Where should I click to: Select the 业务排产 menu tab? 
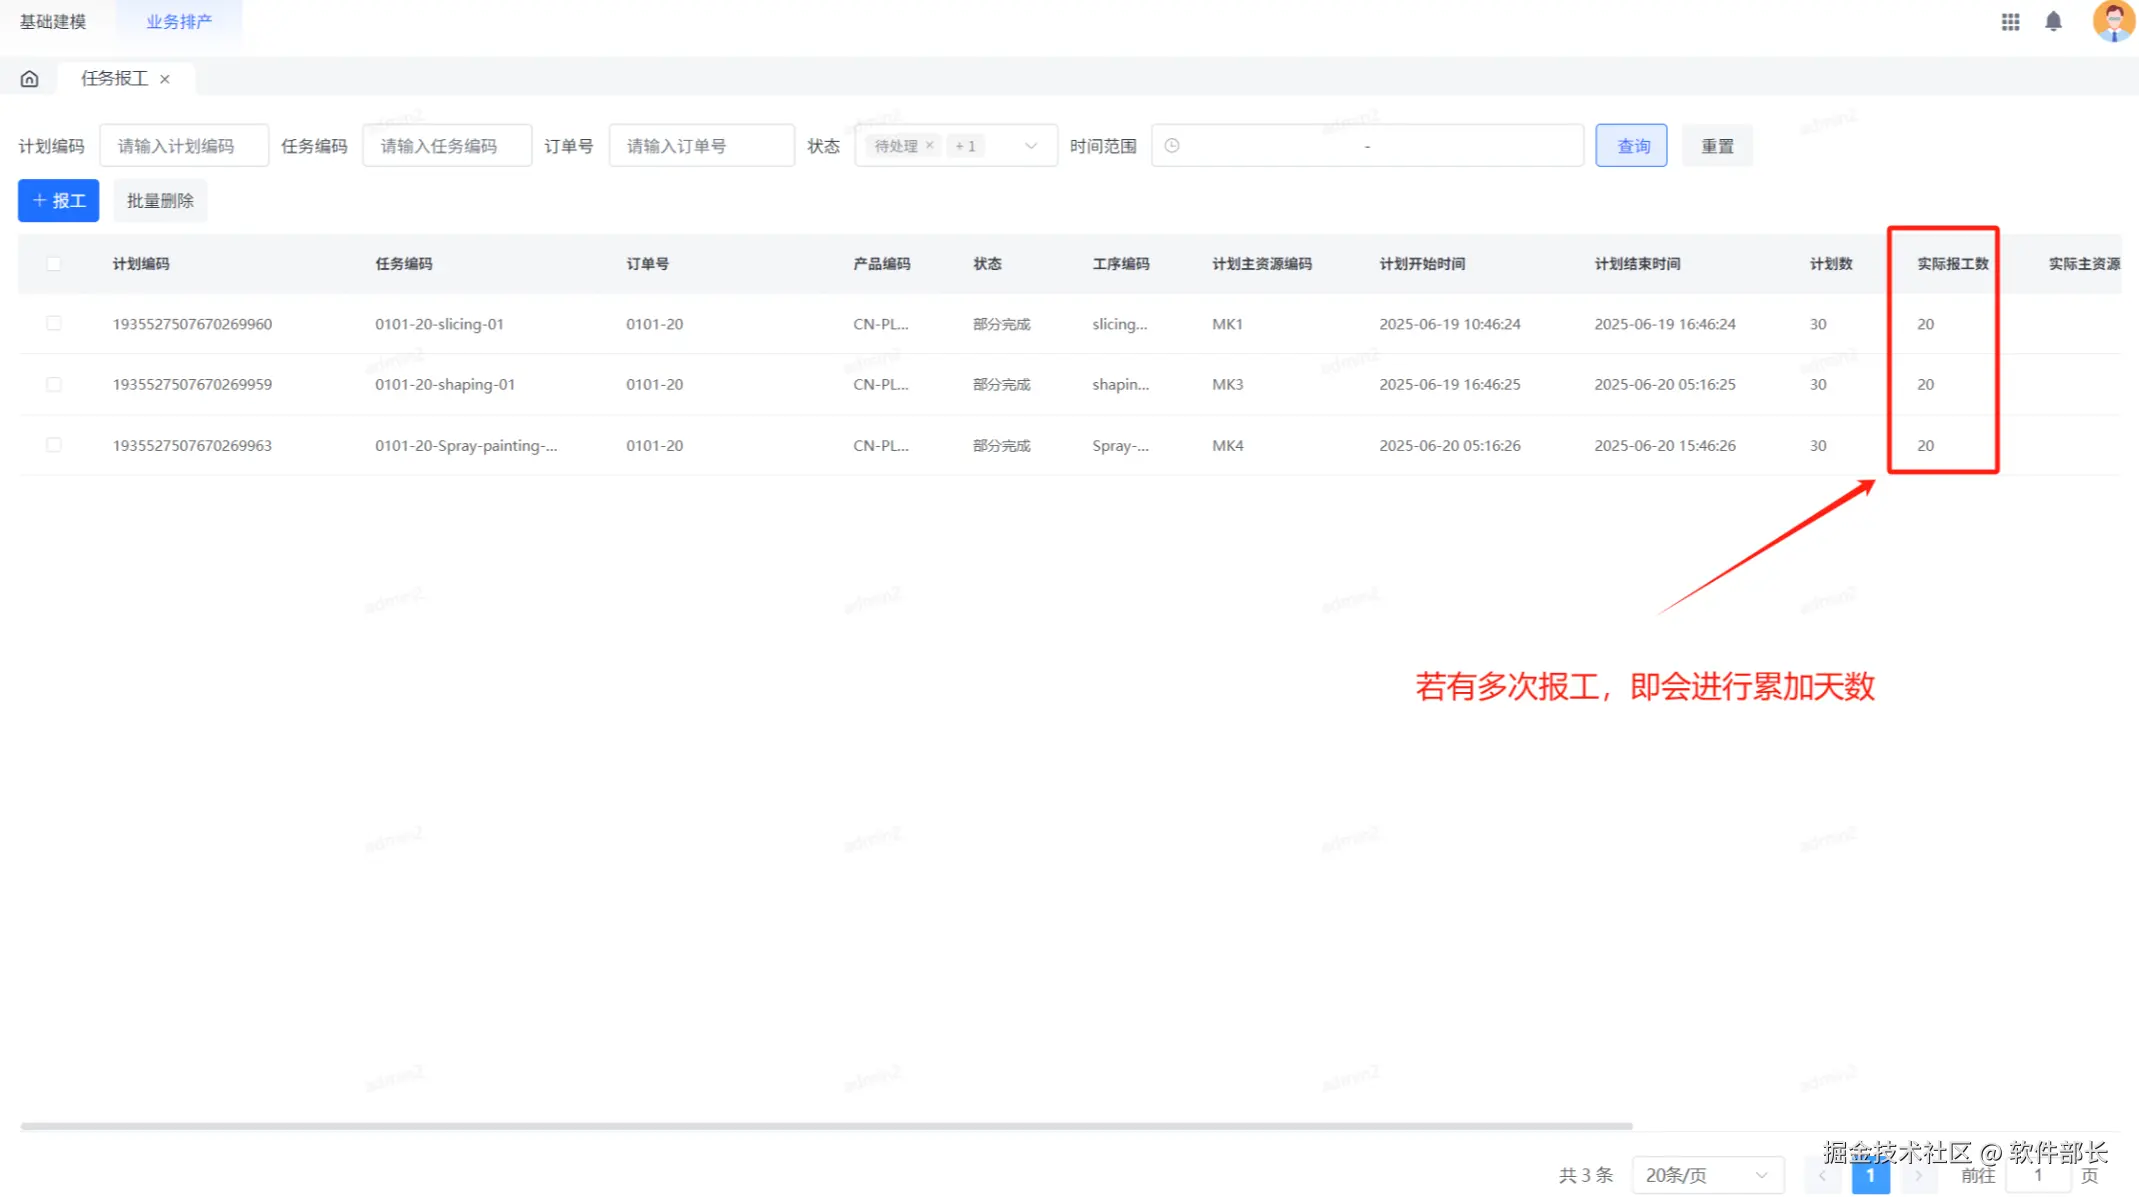click(x=179, y=21)
